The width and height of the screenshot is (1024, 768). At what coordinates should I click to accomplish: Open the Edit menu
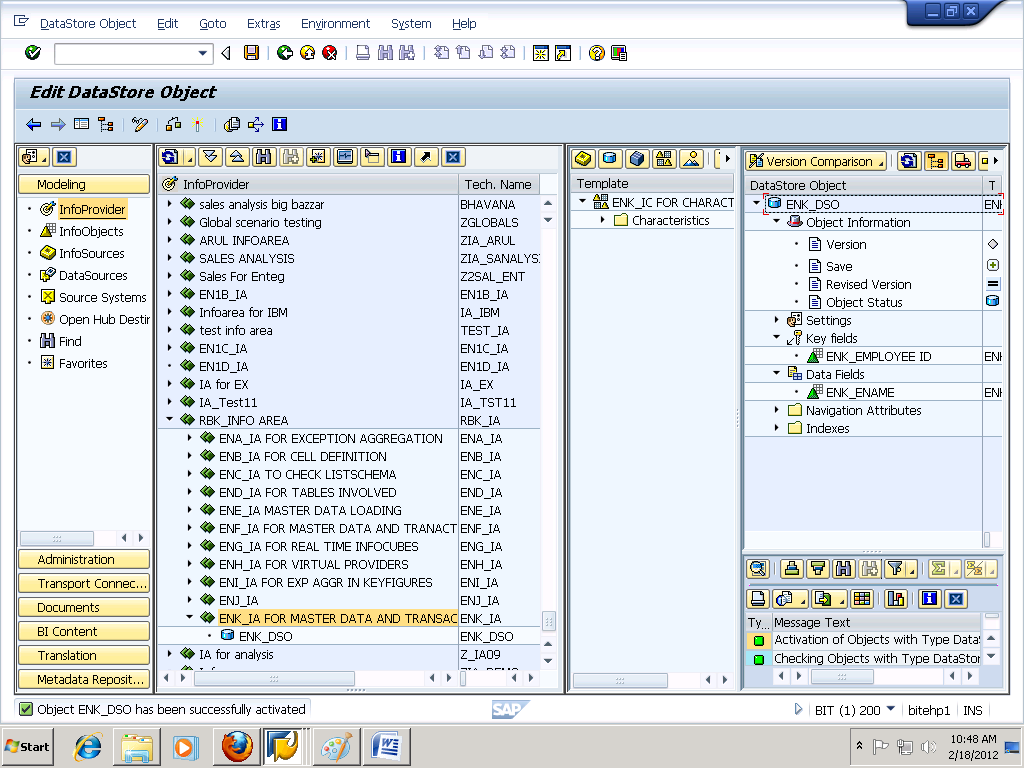(167, 24)
